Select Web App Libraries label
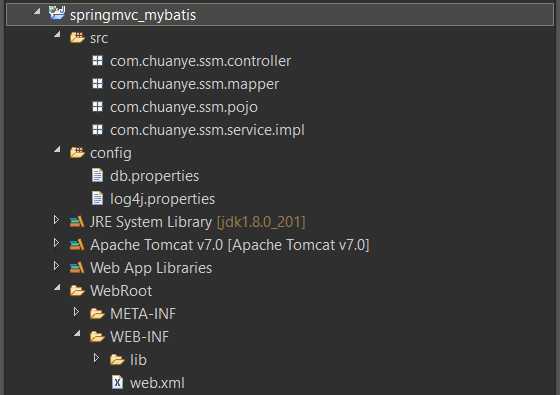Image resolution: width=560 pixels, height=395 pixels. [151, 268]
